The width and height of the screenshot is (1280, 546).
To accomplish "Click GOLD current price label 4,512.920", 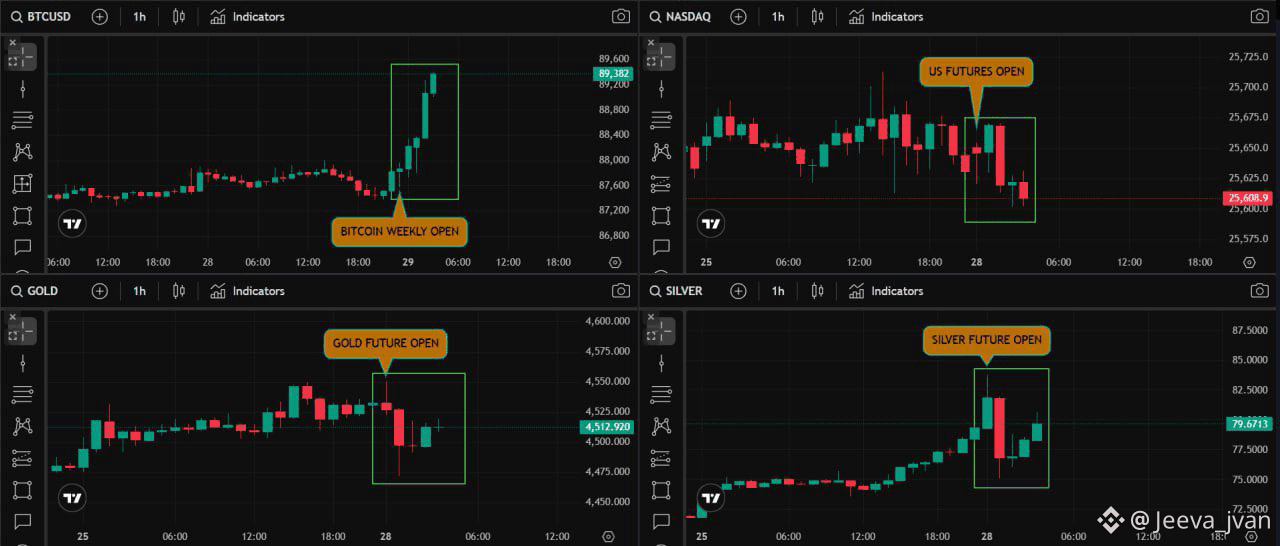I will coord(605,428).
